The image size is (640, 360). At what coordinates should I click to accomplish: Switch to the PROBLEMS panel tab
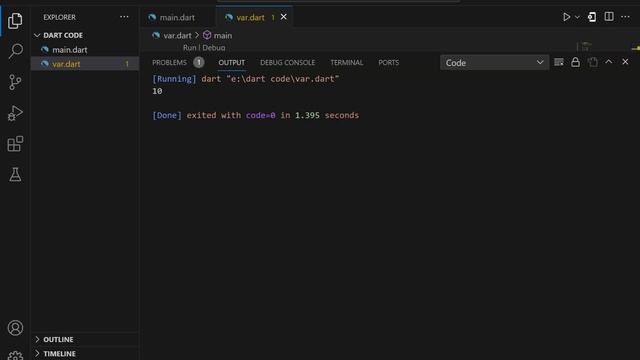tap(169, 62)
